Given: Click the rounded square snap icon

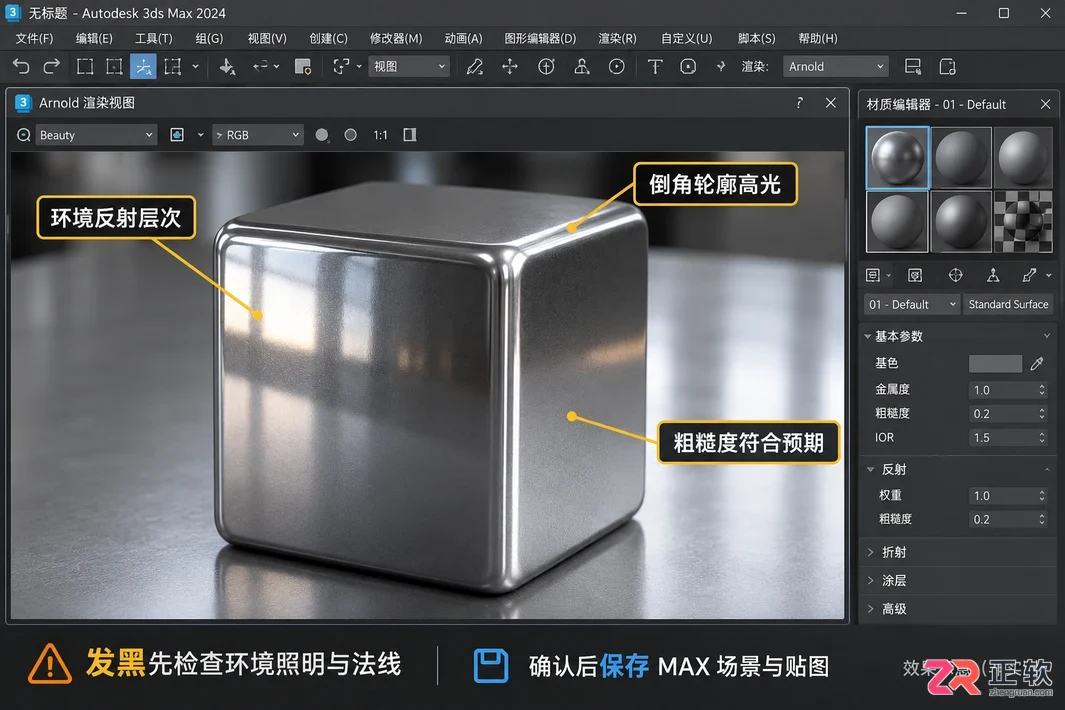Looking at the screenshot, I should (688, 67).
